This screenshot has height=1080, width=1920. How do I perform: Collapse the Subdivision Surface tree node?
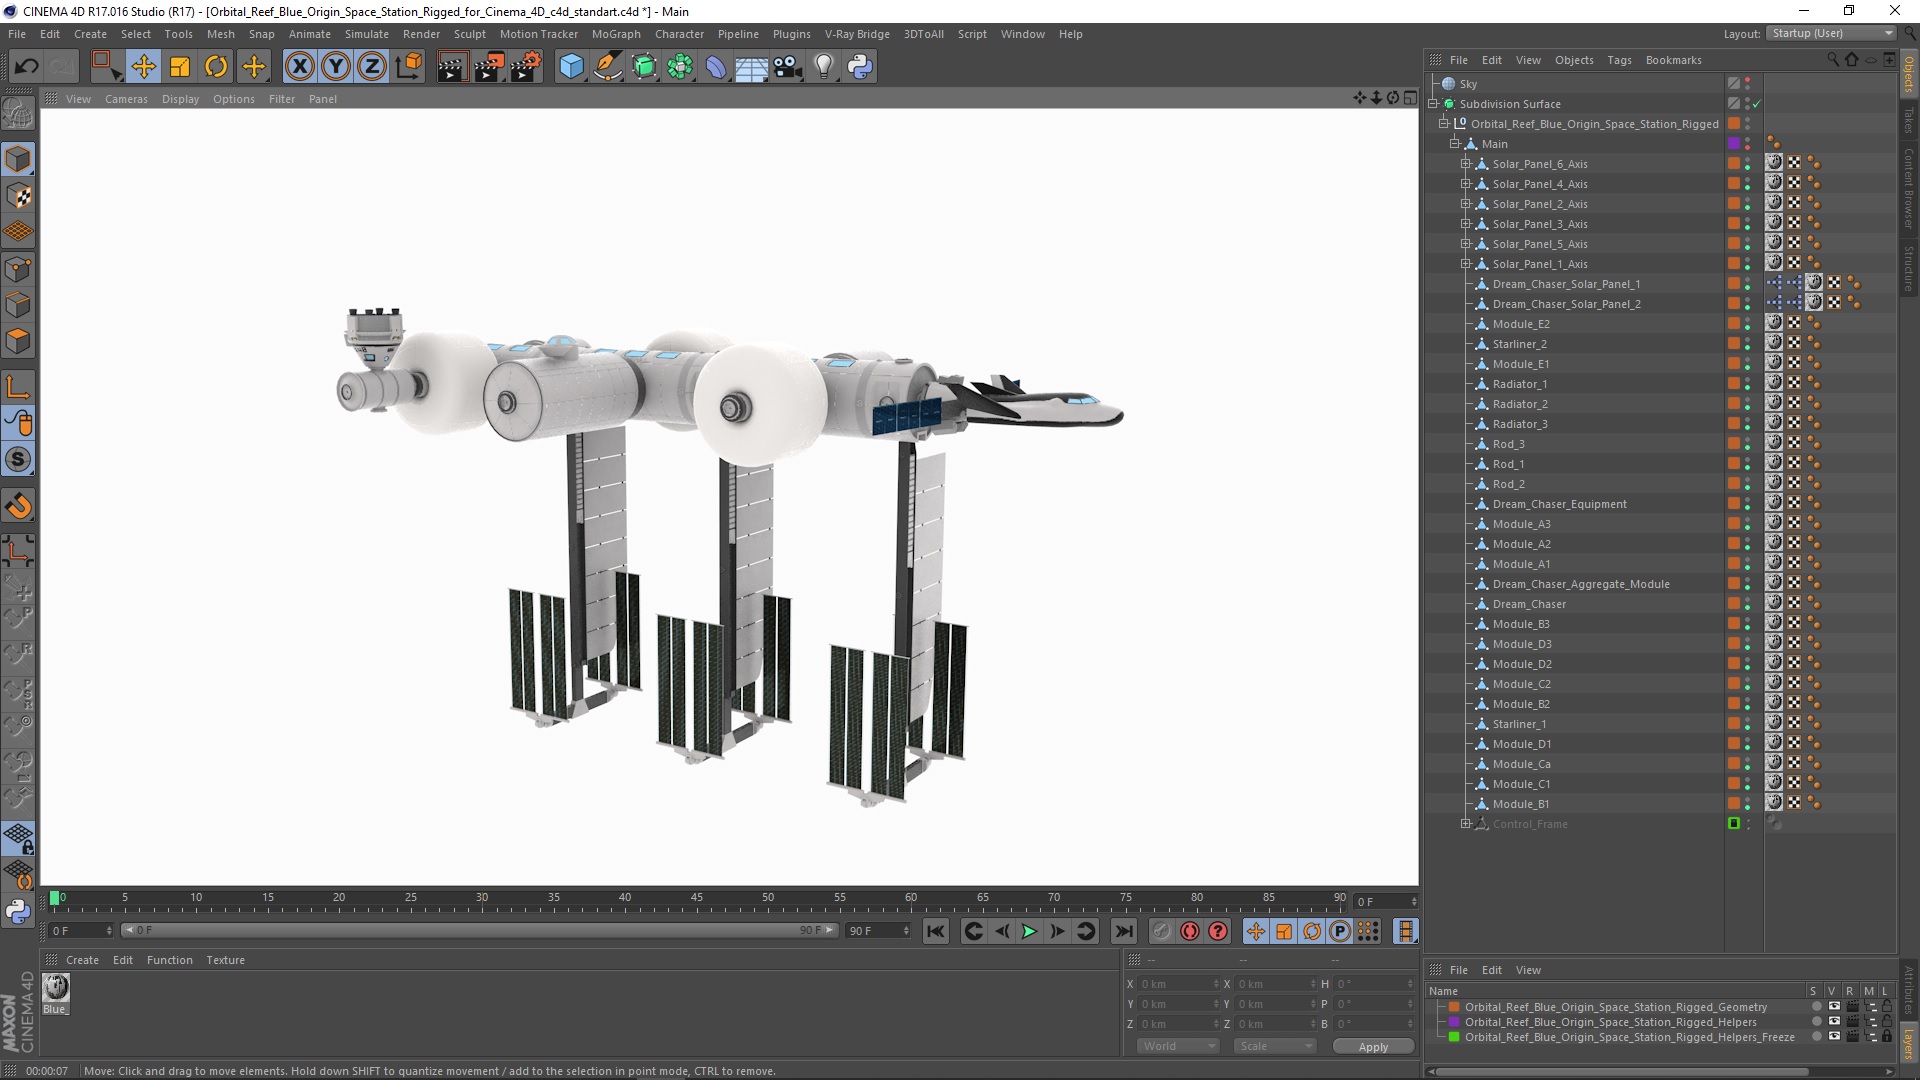tap(1433, 104)
